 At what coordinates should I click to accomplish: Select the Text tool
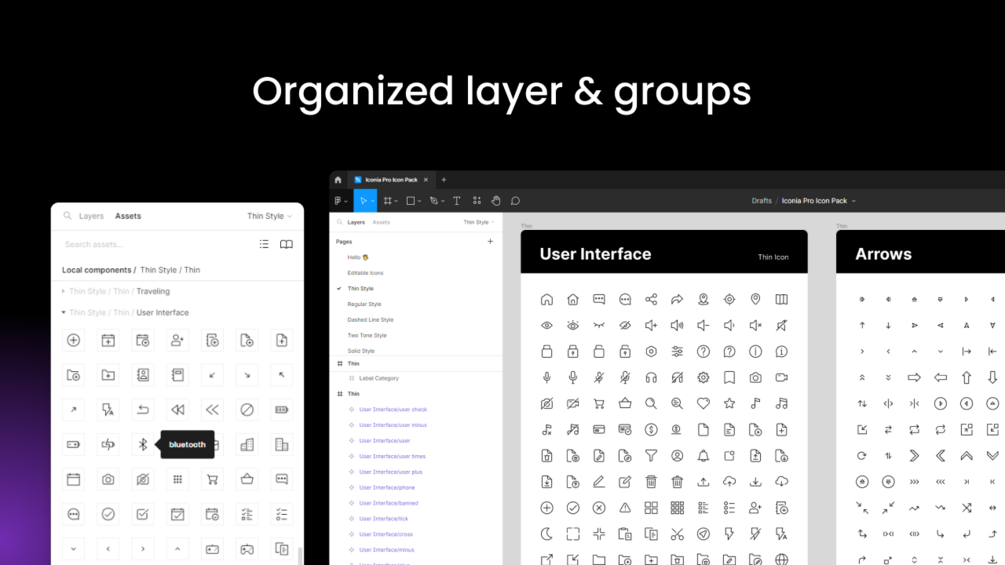pyautogui.click(x=456, y=201)
